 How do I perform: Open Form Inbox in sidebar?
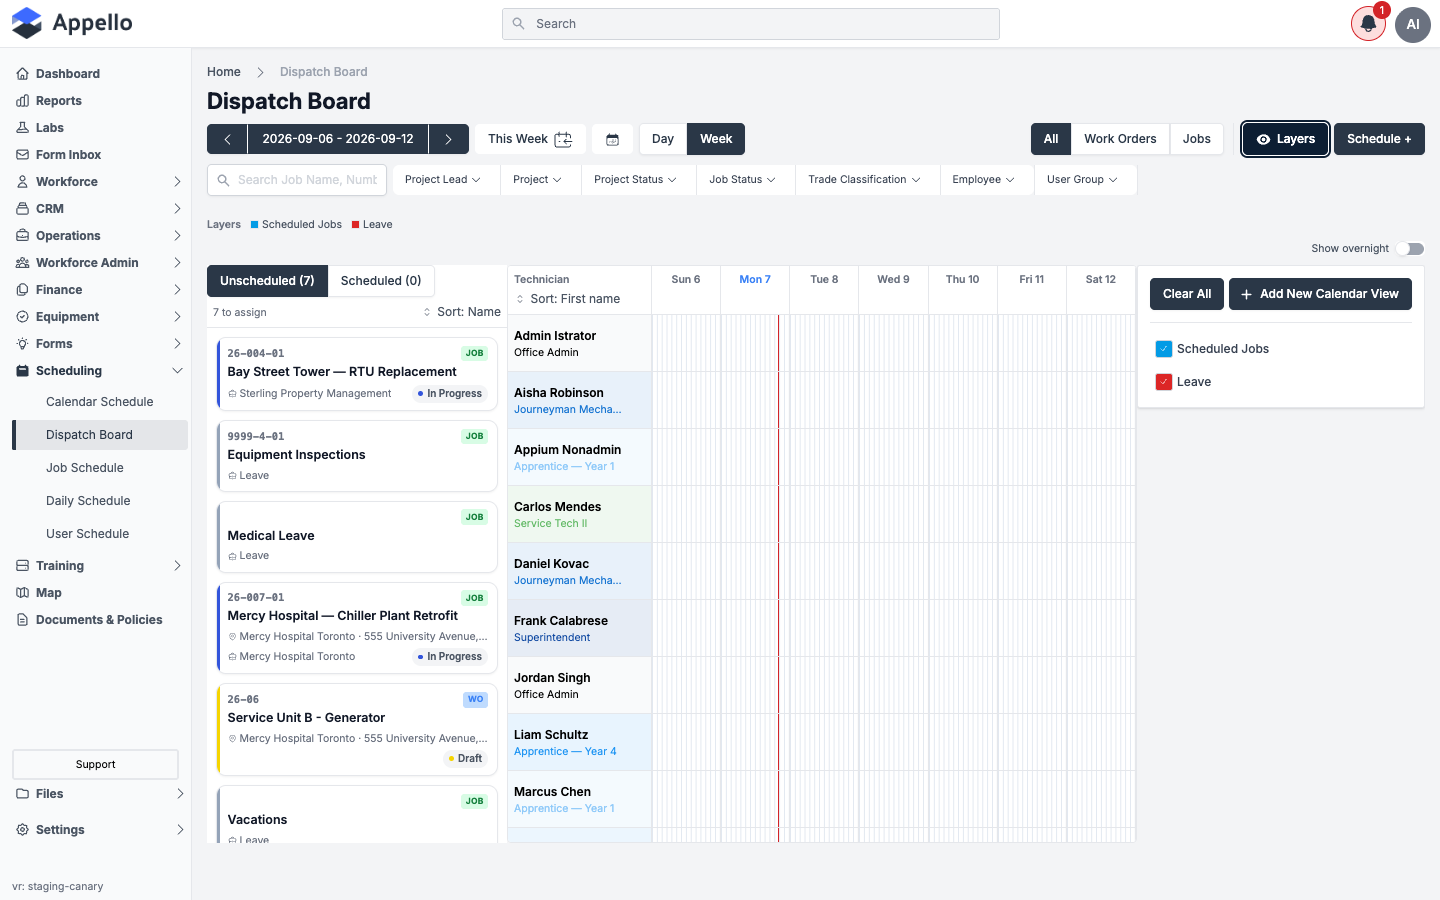pos(68,155)
